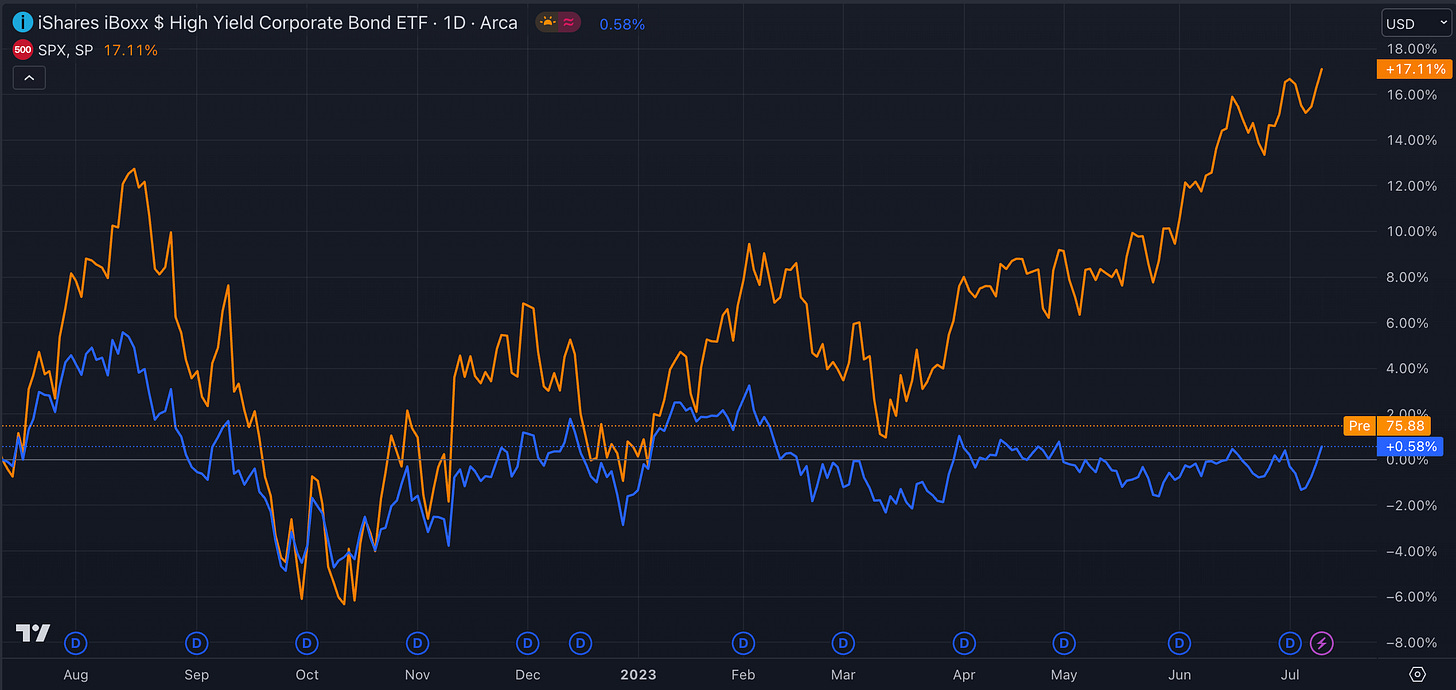1456x690 pixels.
Task: Click dividend D marker above Mar label
Action: (845, 642)
